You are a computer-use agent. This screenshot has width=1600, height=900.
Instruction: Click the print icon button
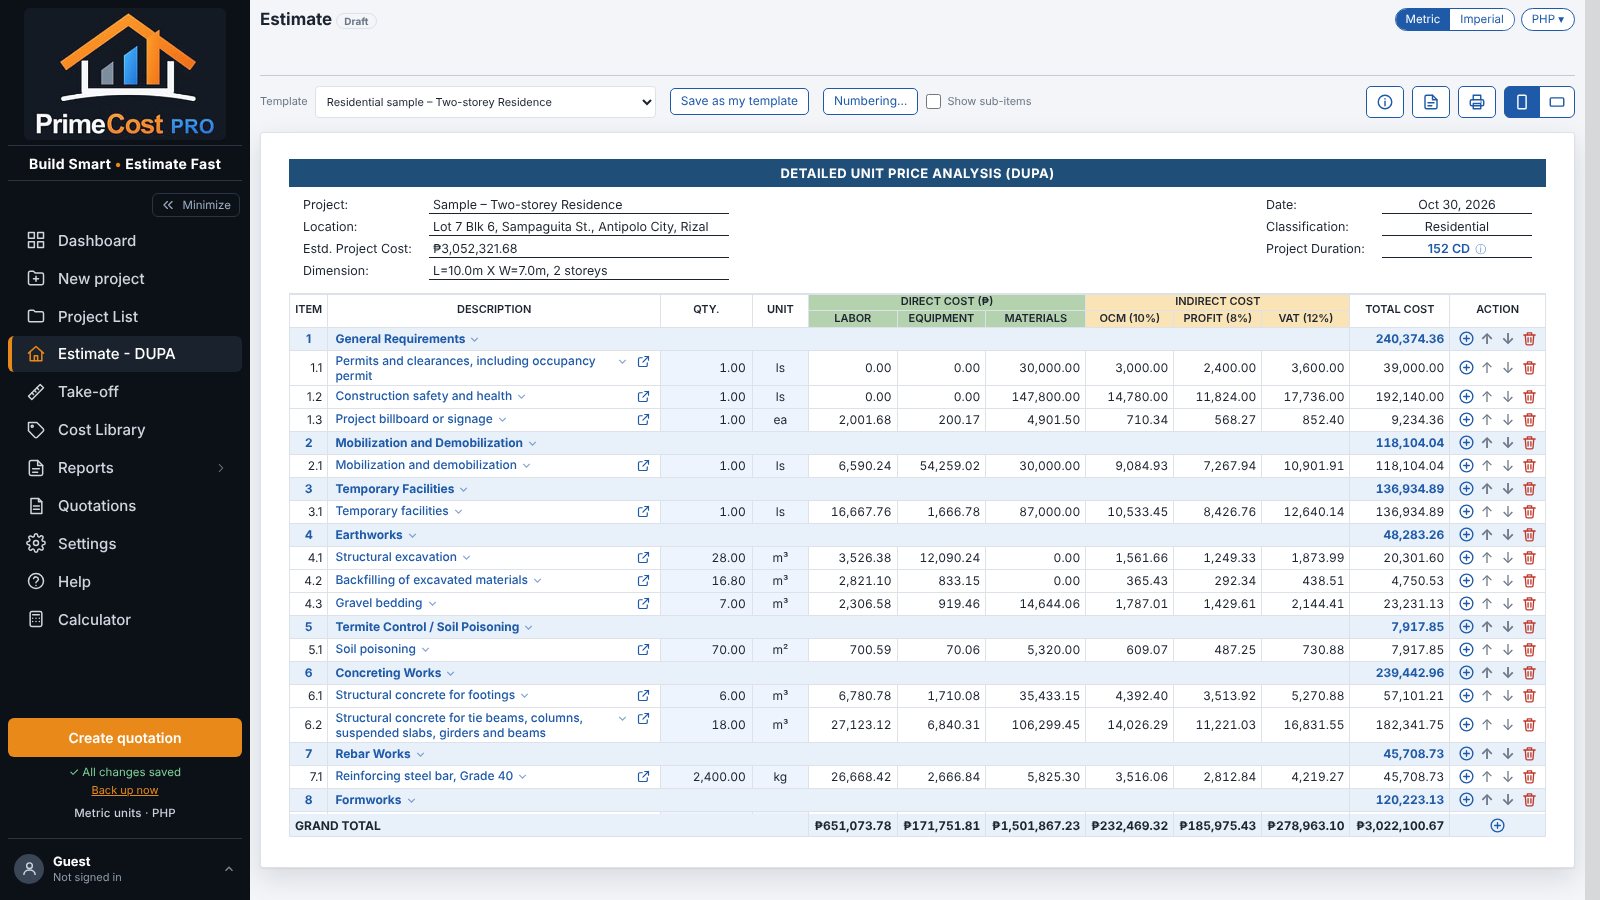1477,102
